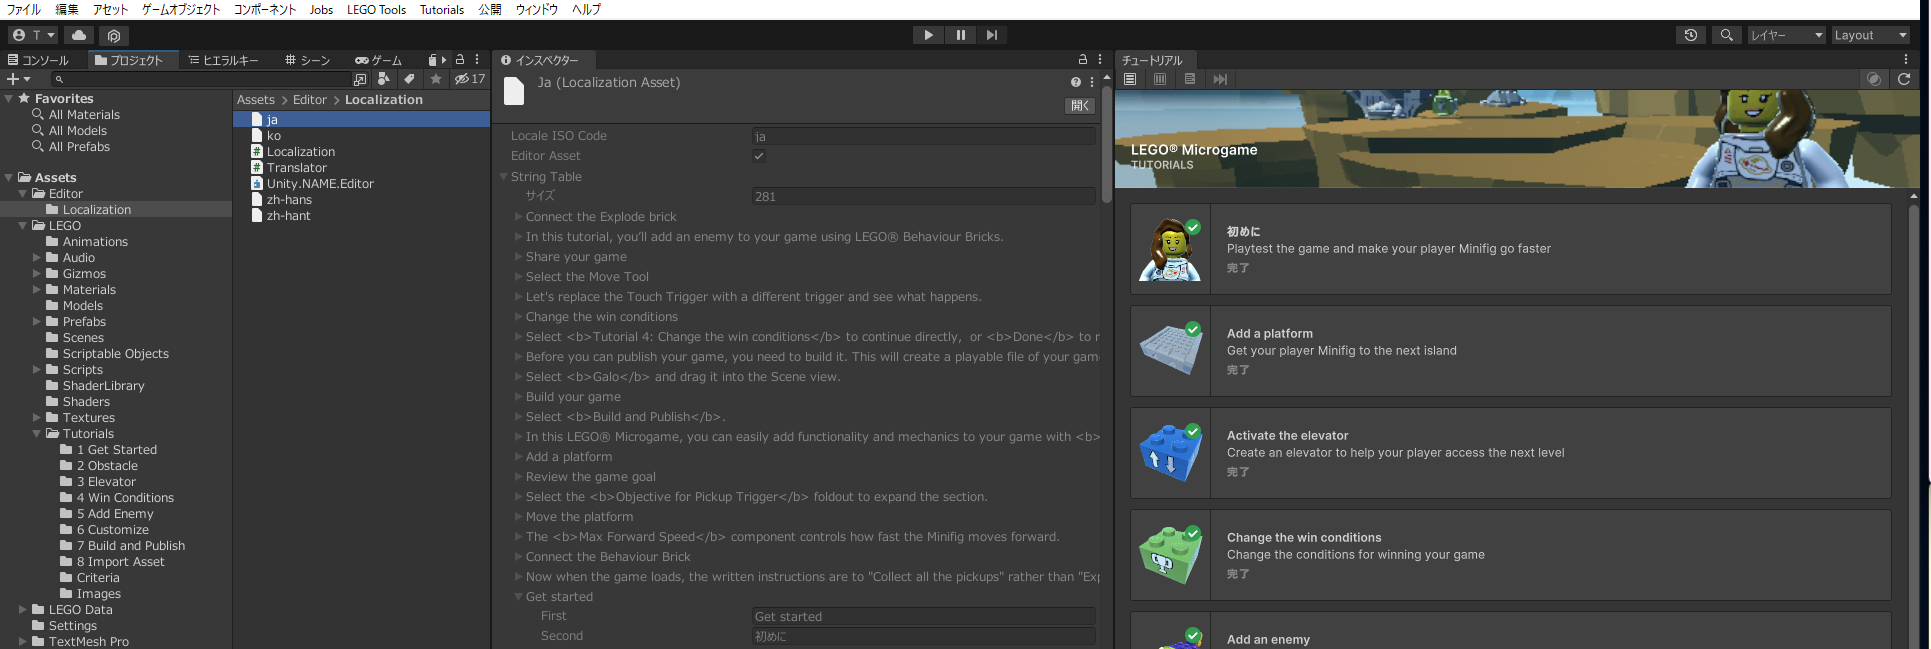Open the Project panel three-dot menu
Viewport: 1931px width, 649px height.
click(477, 60)
